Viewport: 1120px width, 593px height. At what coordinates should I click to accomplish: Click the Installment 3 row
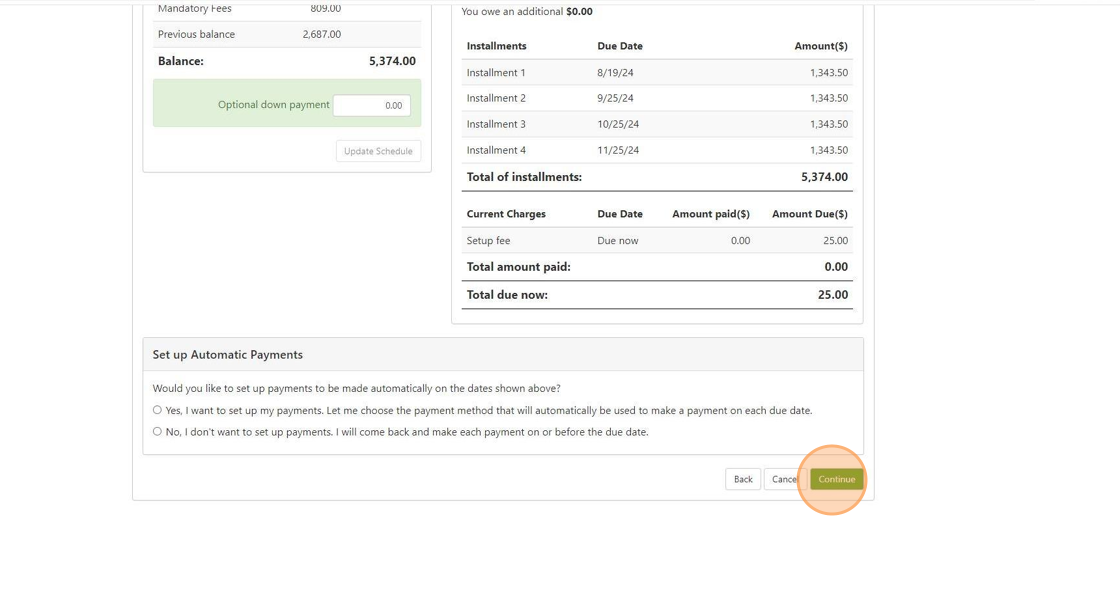point(656,124)
